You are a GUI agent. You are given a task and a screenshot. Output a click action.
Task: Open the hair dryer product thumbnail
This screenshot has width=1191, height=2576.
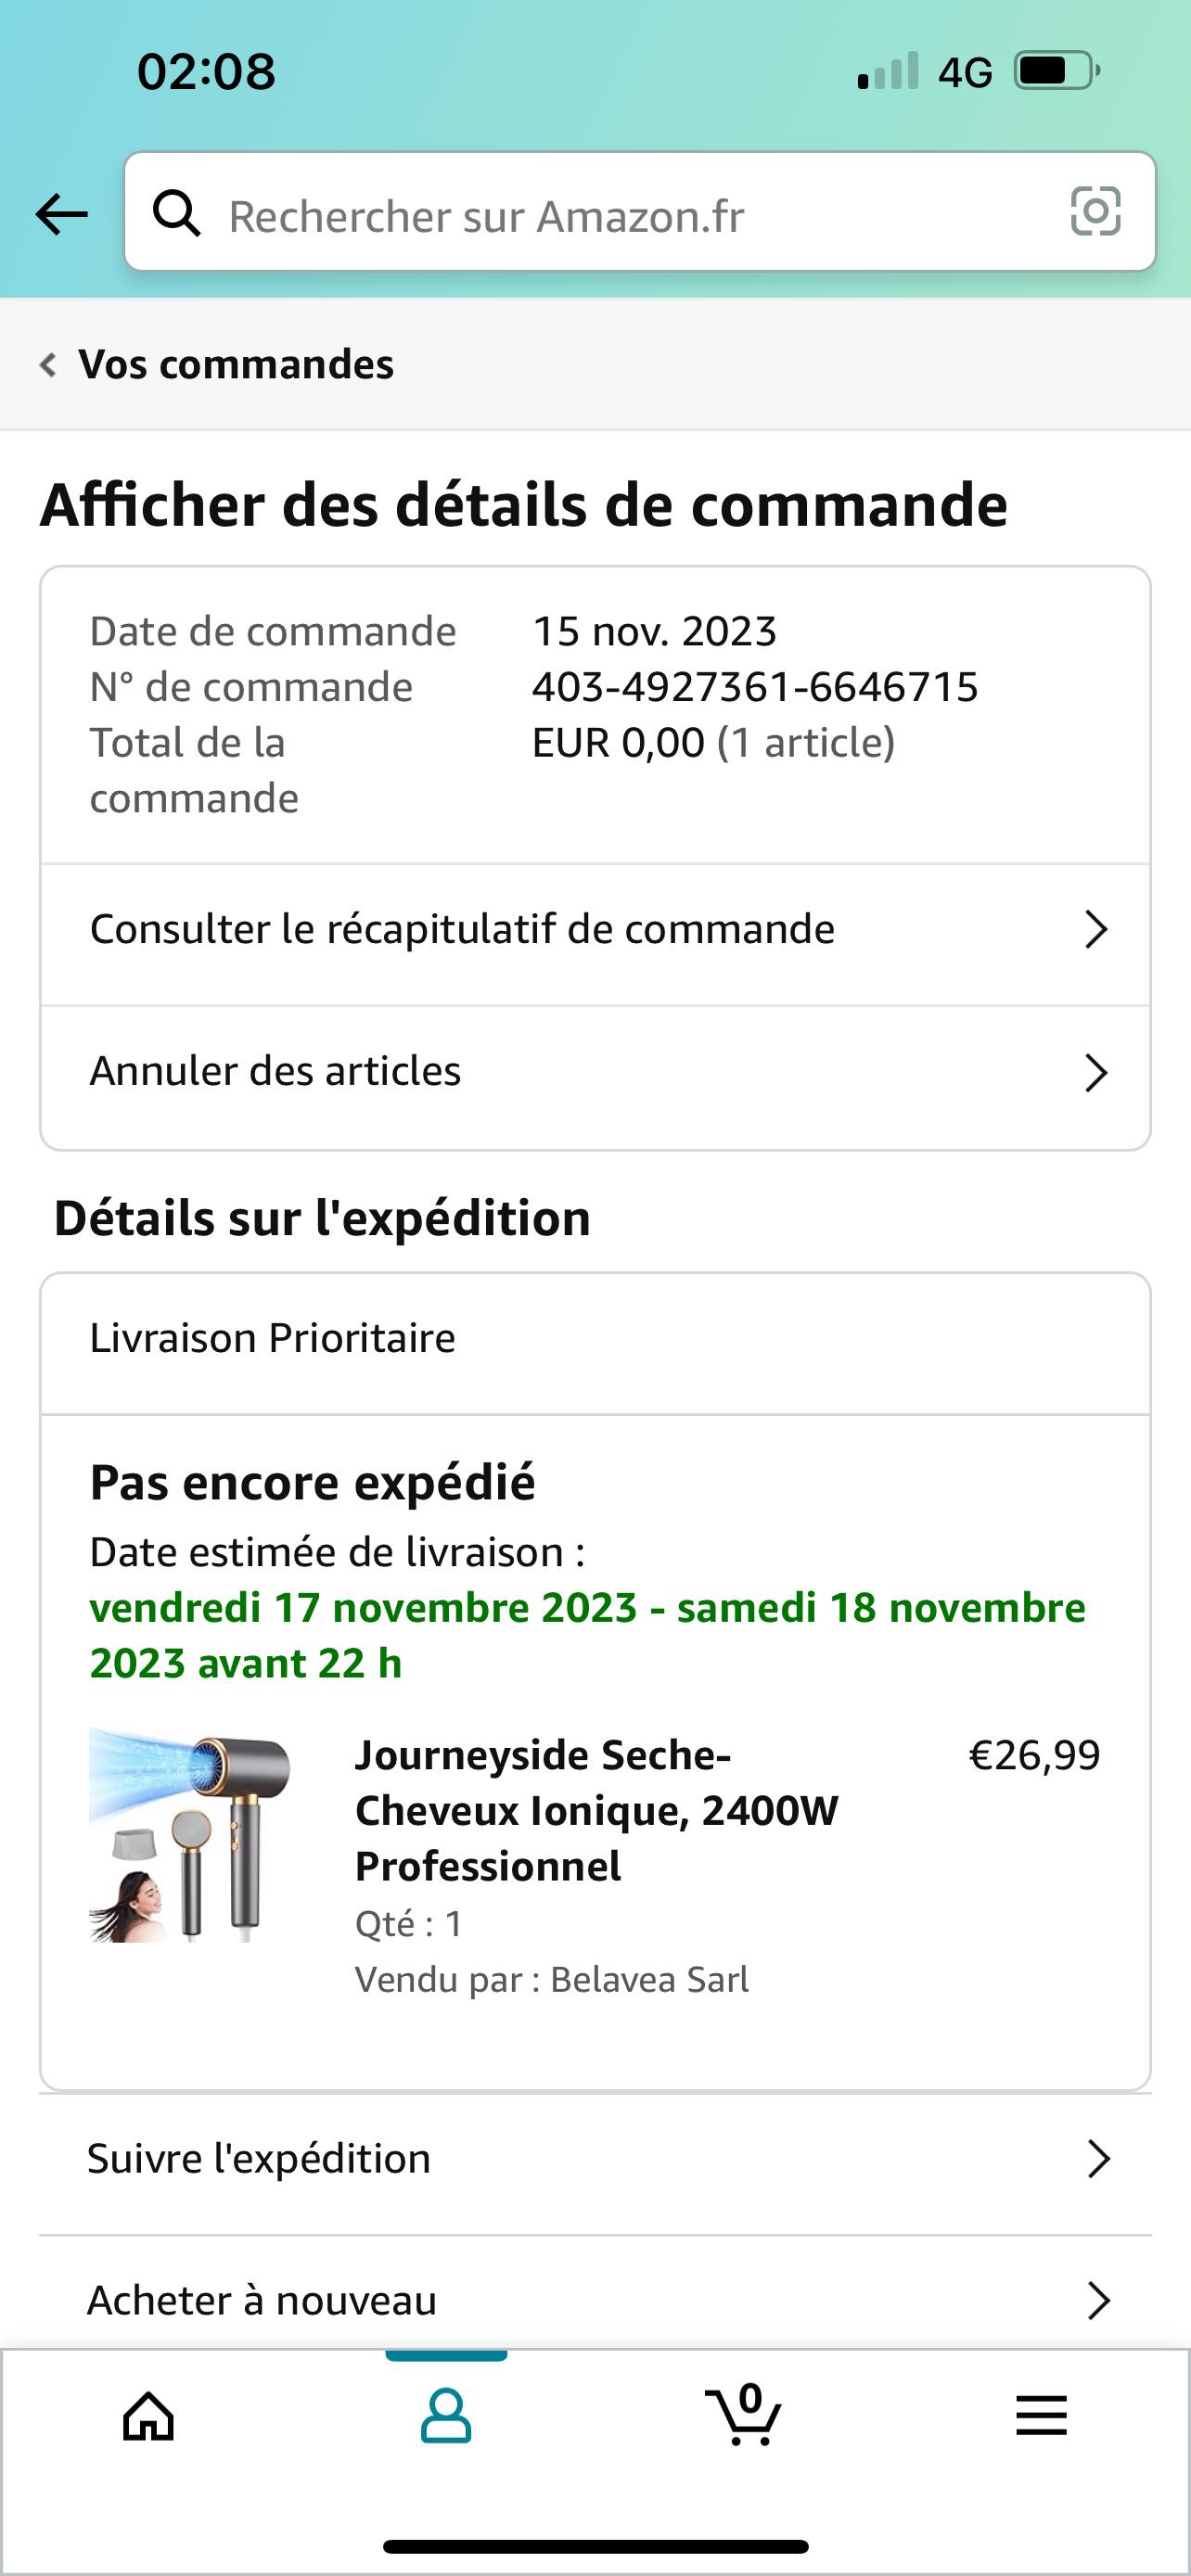coord(190,1835)
